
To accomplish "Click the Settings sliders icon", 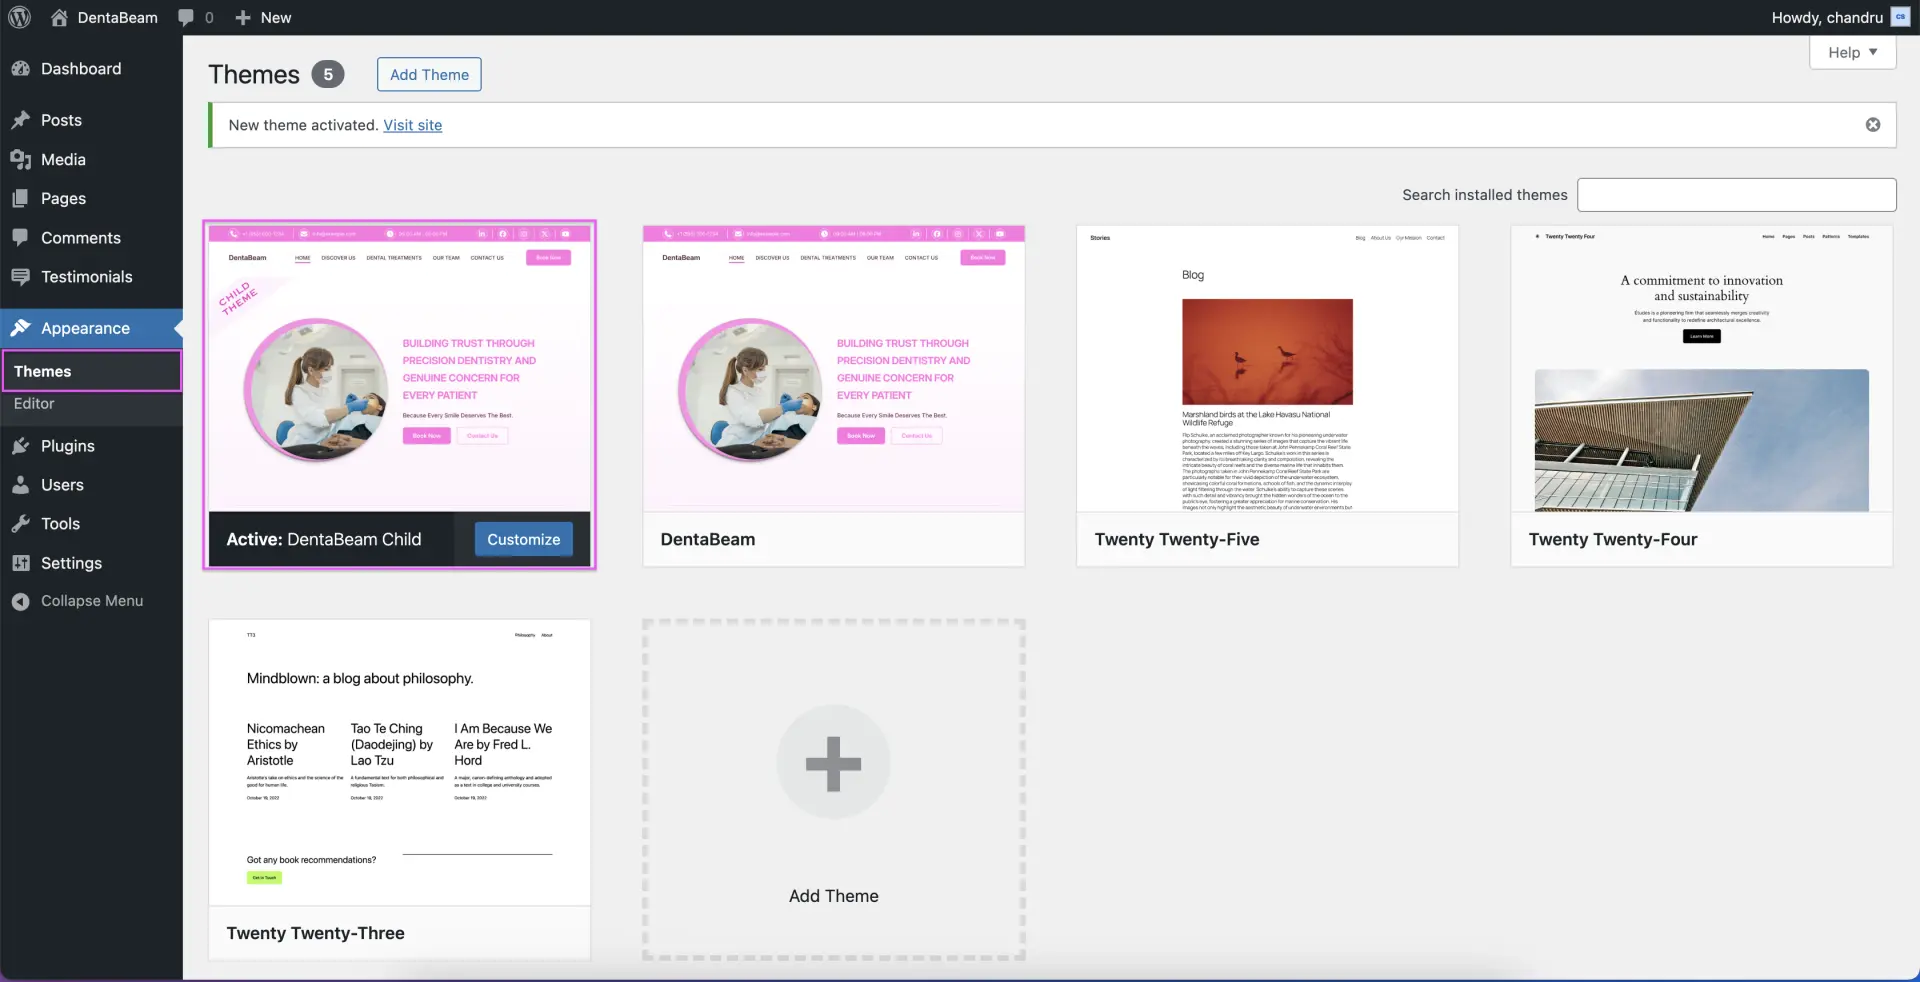I will point(20,563).
